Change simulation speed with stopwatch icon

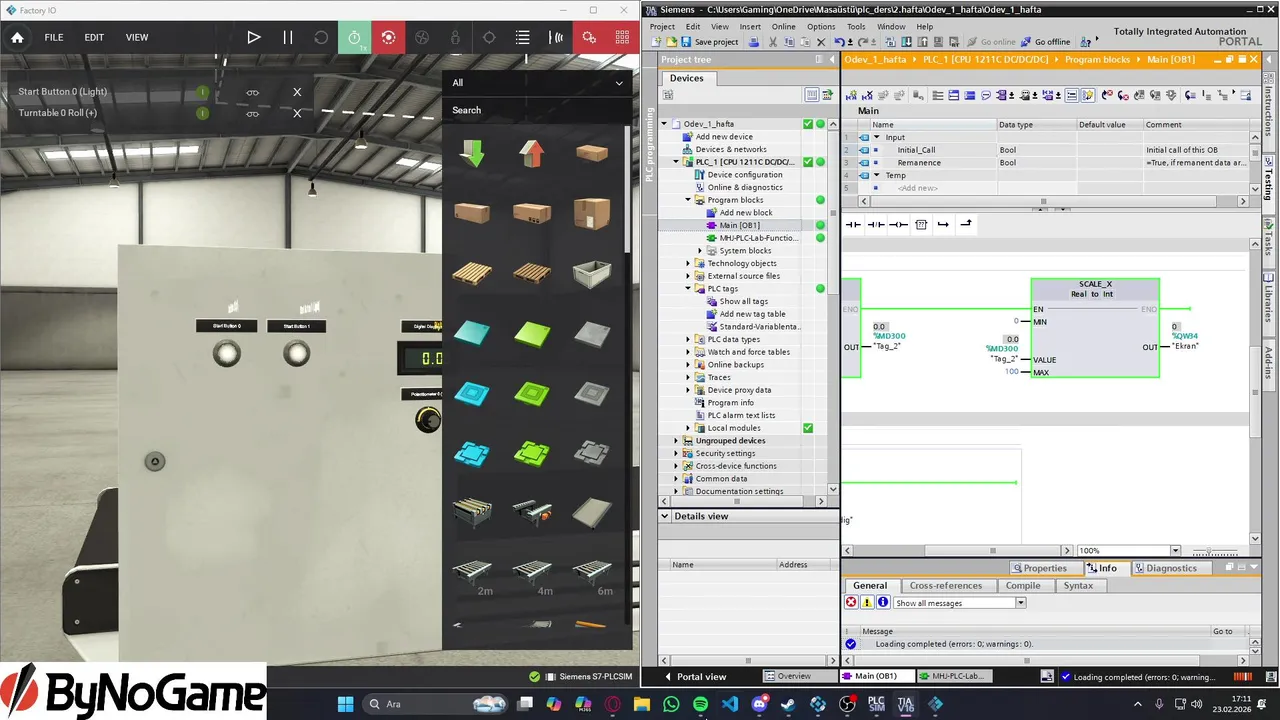click(354, 37)
